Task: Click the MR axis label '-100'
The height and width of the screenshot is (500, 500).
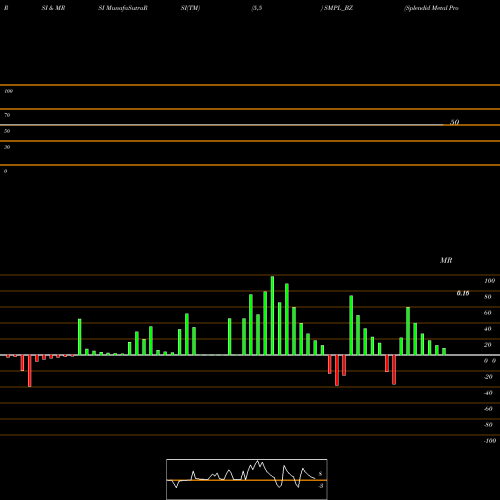Action: click(490, 441)
